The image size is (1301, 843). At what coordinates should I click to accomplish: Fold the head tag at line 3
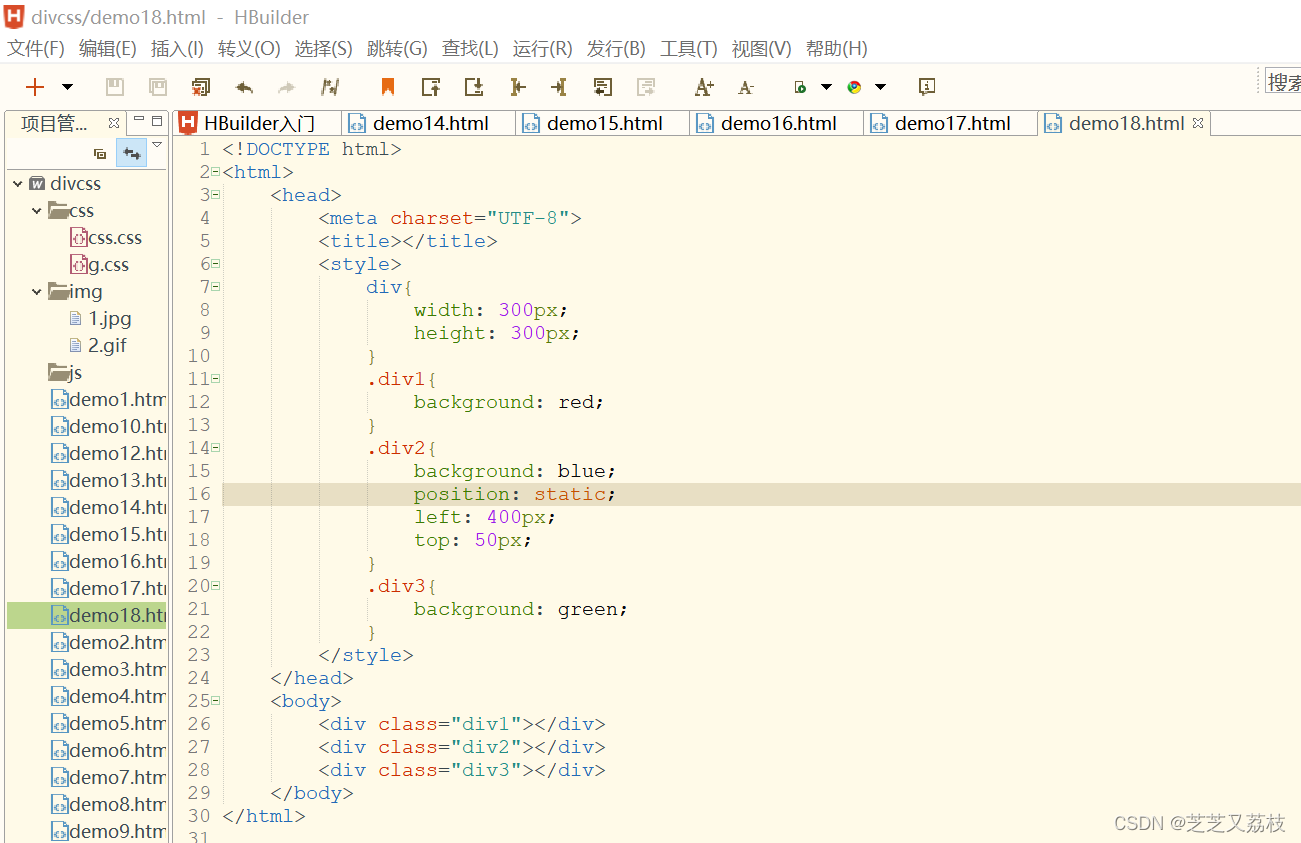pyautogui.click(x=215, y=195)
